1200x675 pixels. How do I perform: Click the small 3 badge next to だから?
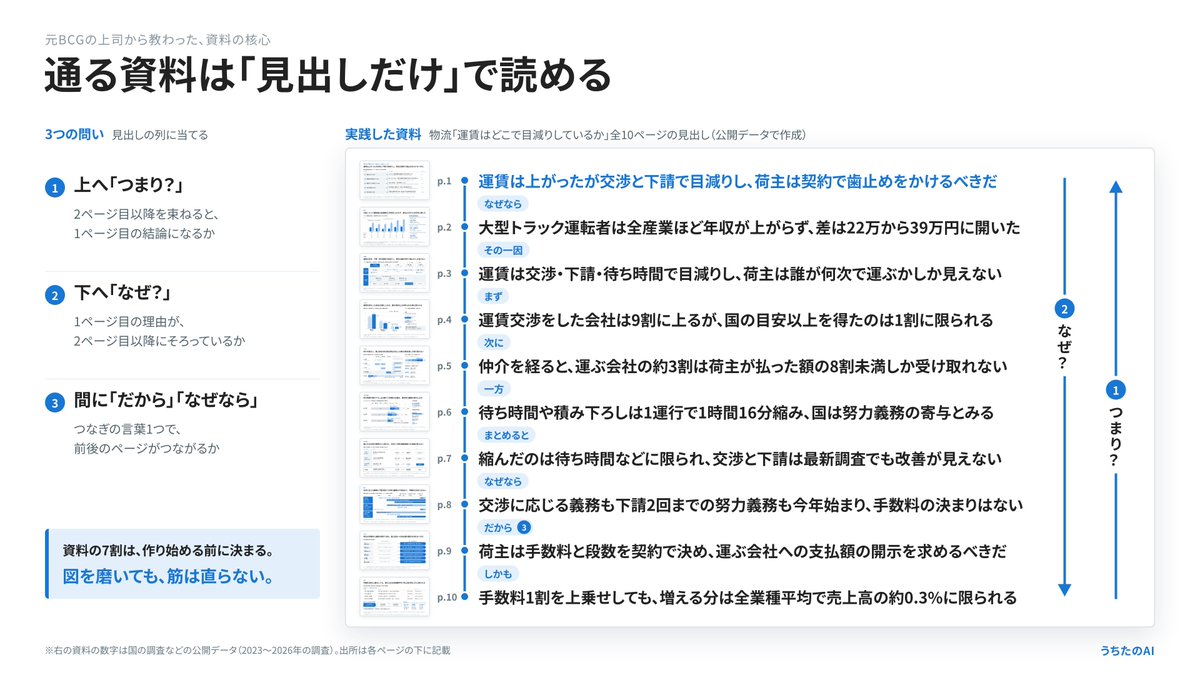point(524,527)
